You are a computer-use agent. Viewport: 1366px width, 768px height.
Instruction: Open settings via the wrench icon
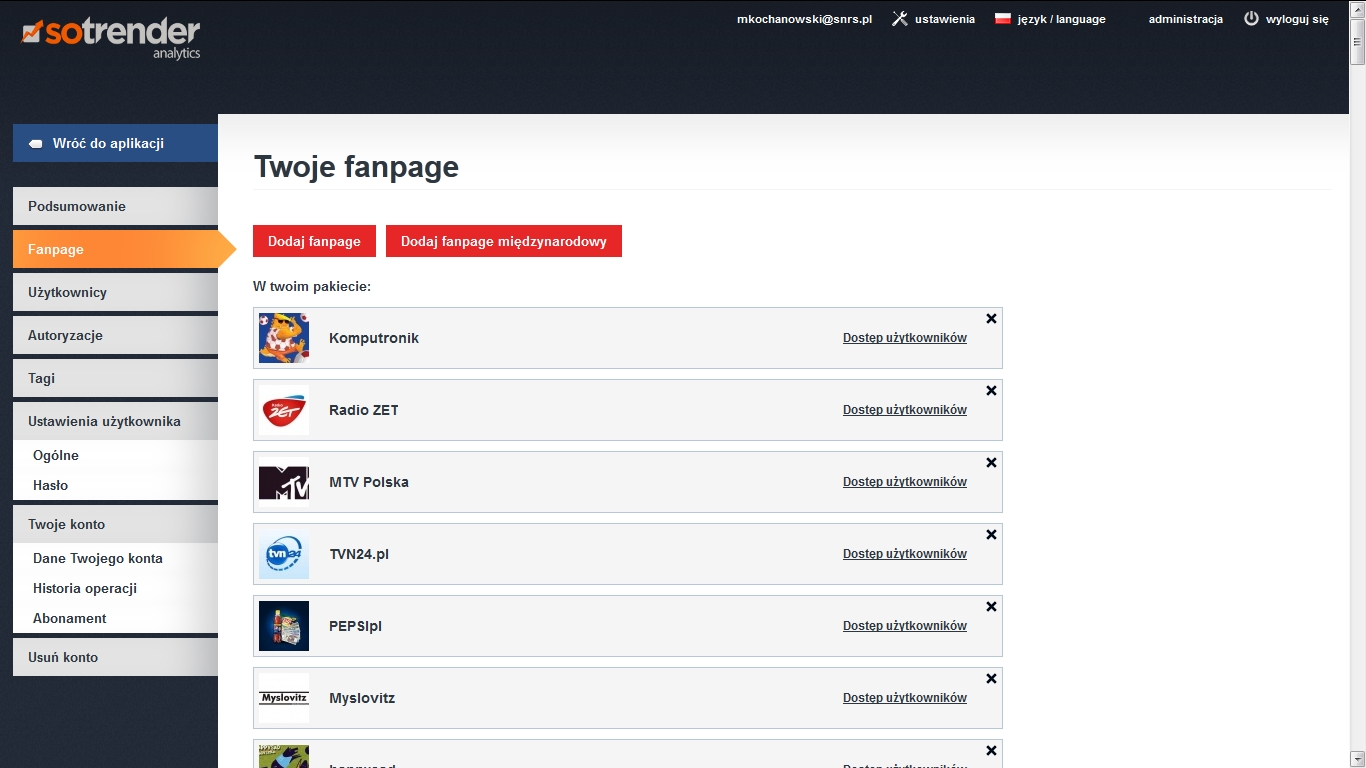click(899, 19)
